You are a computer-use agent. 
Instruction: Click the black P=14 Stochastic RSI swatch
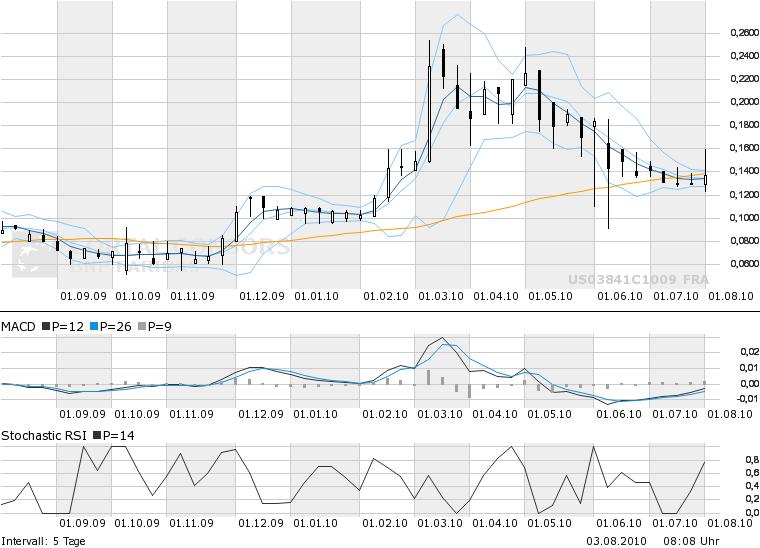click(x=96, y=435)
